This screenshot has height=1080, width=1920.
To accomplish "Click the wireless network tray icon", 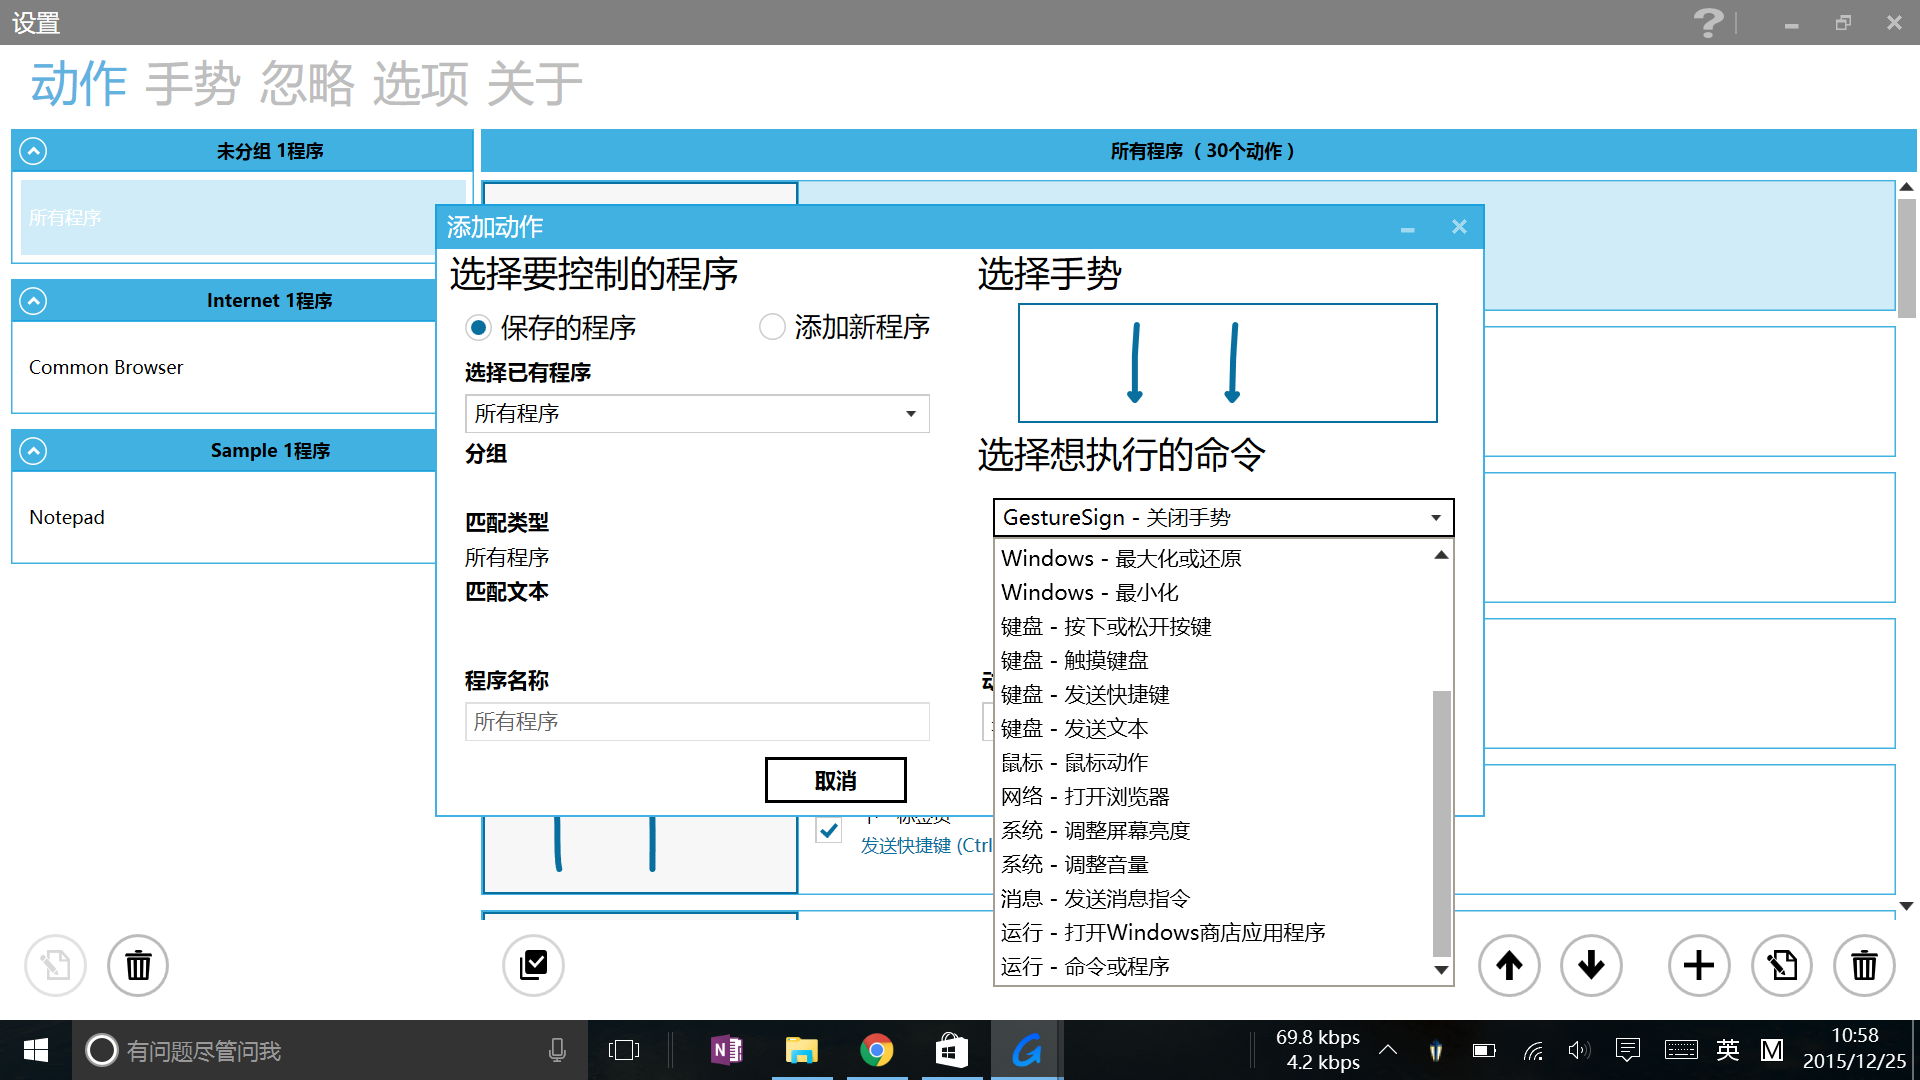I will coord(1533,1050).
